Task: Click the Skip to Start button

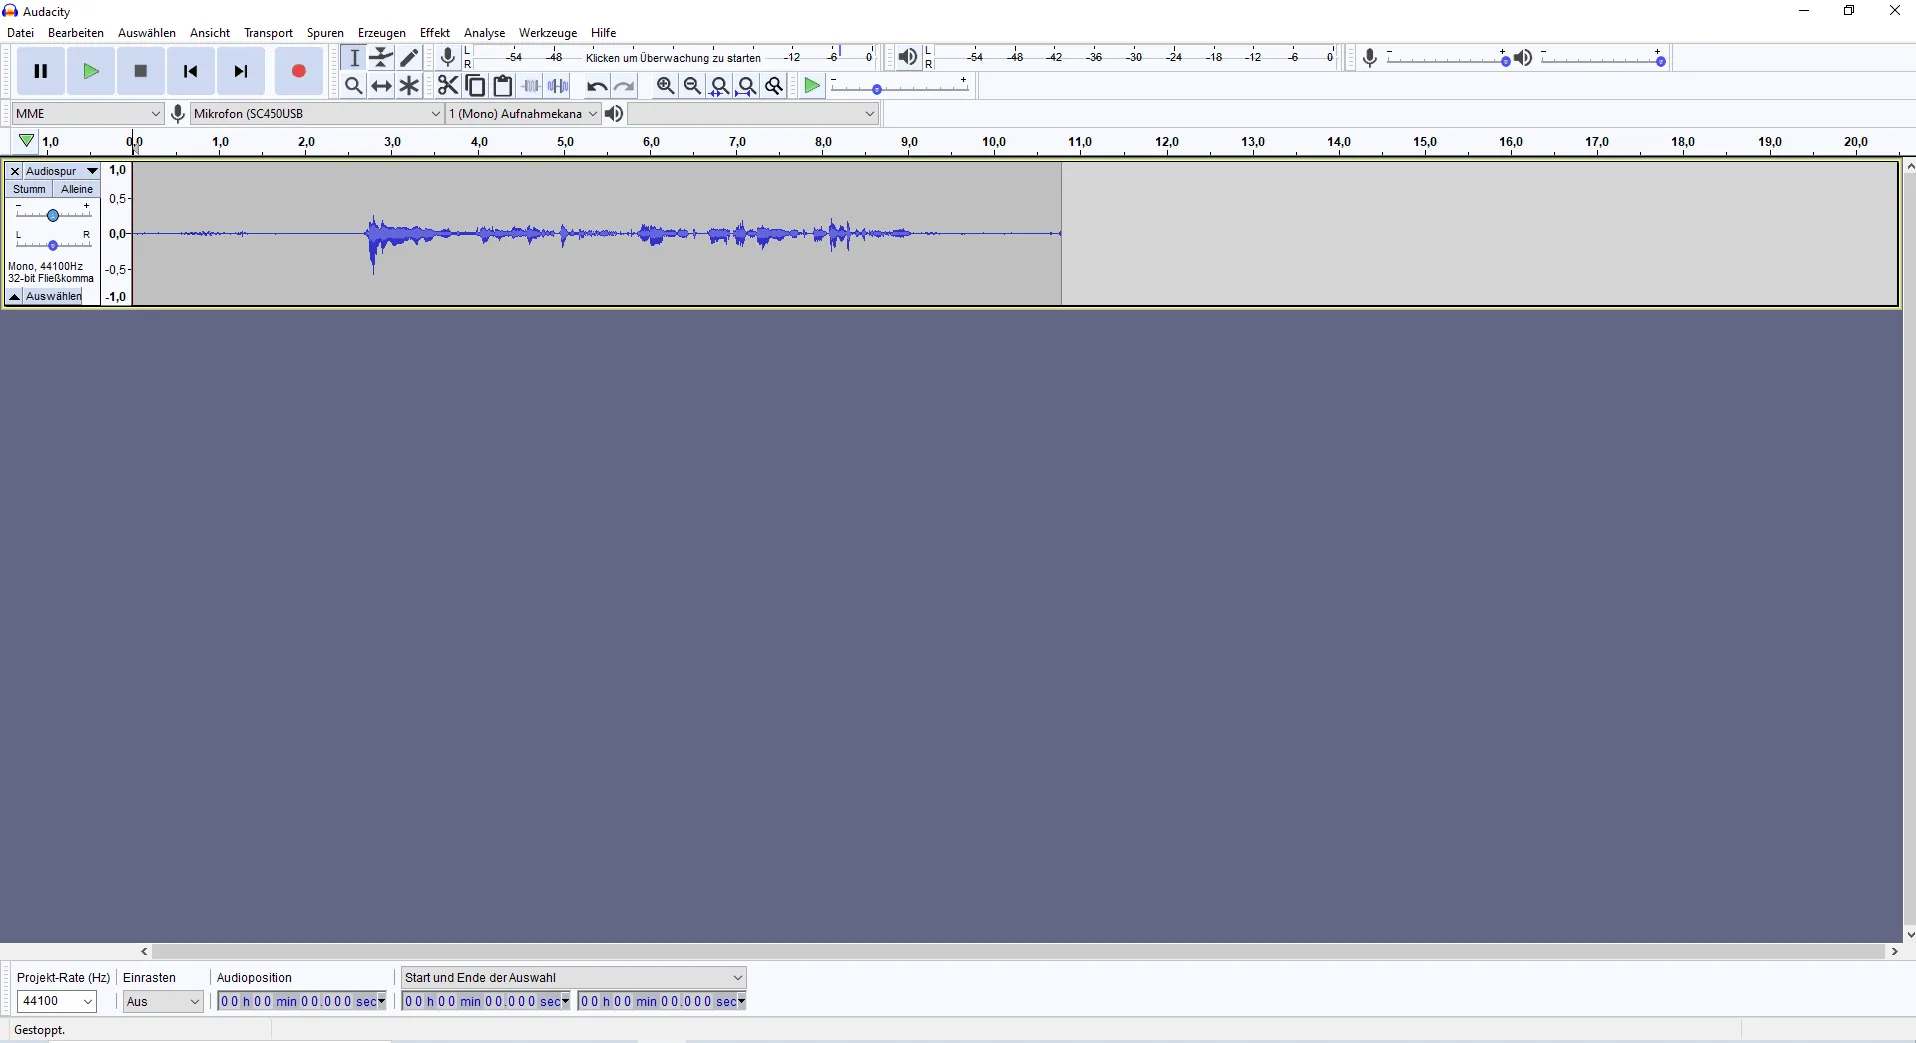Action: [190, 71]
